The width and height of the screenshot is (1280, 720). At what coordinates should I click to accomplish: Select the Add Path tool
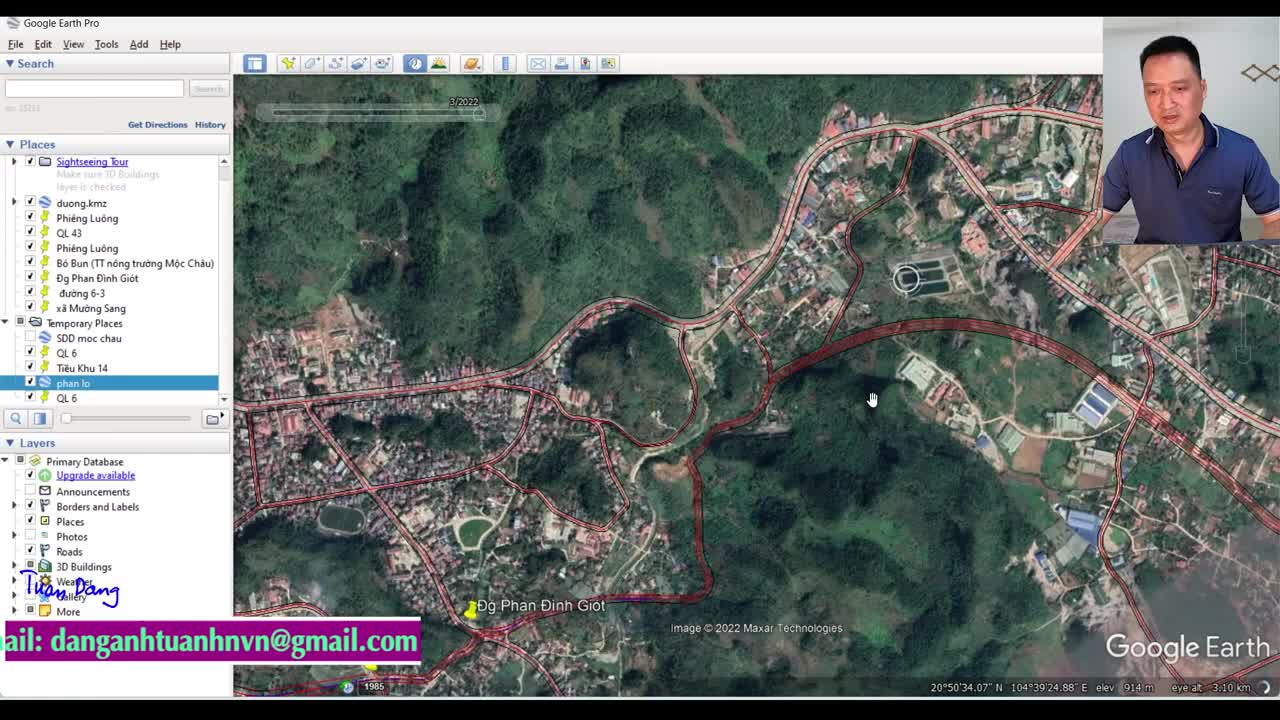point(336,64)
